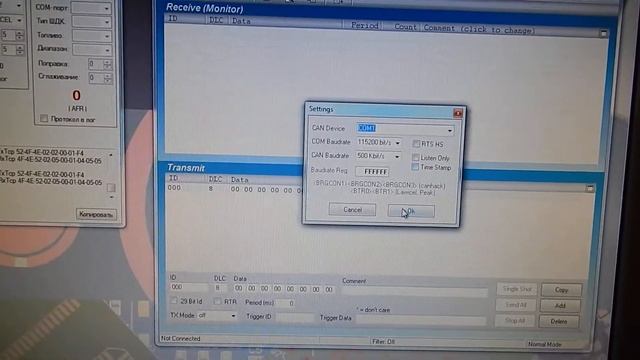The width and height of the screenshot is (640, 360).
Task: Toggle the Протокол в лог checkbox
Action: click(44, 118)
